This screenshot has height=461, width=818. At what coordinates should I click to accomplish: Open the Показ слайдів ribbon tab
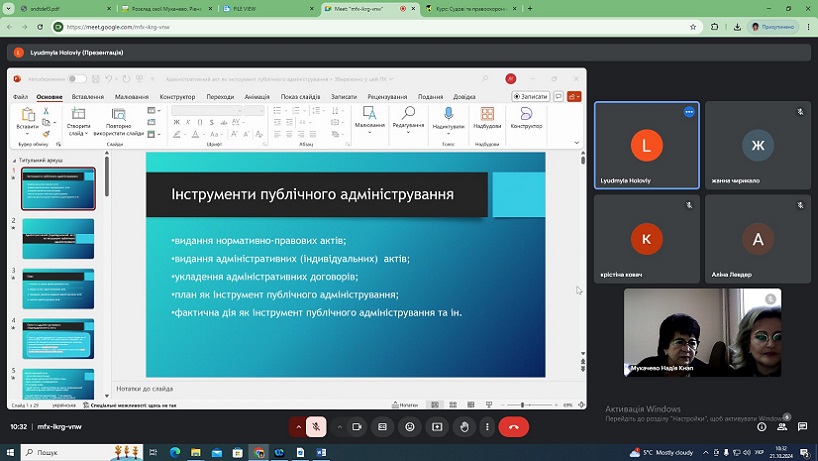click(300, 96)
